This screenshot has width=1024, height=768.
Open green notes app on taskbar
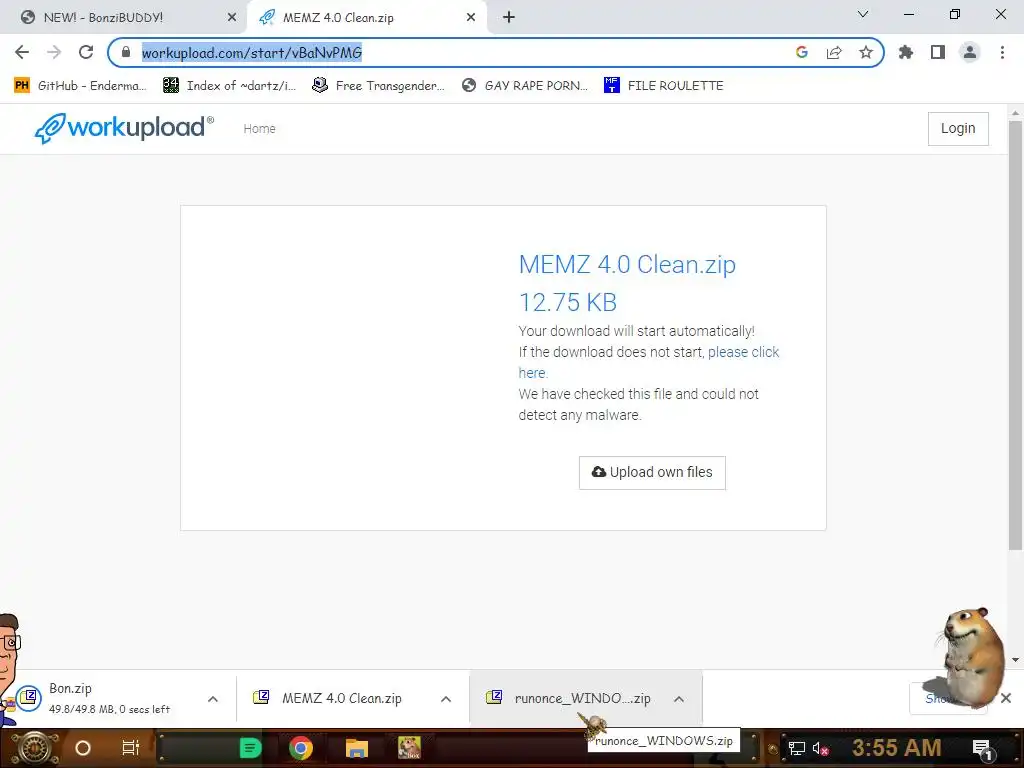(250, 748)
